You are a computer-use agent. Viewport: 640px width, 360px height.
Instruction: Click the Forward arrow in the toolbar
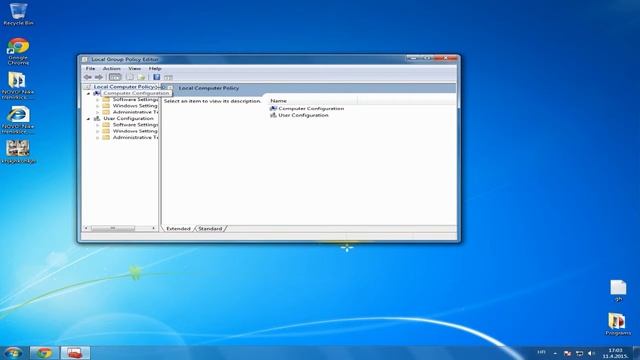pos(99,77)
